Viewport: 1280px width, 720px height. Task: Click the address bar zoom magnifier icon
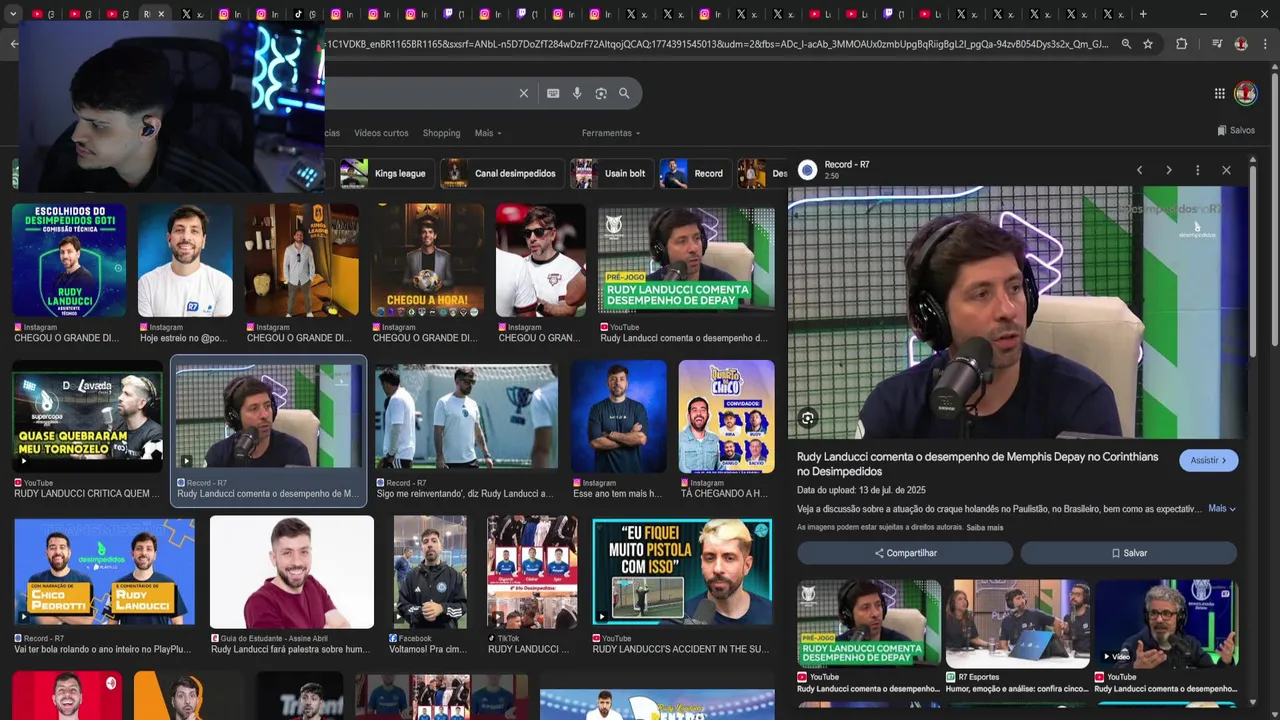coord(1126,44)
